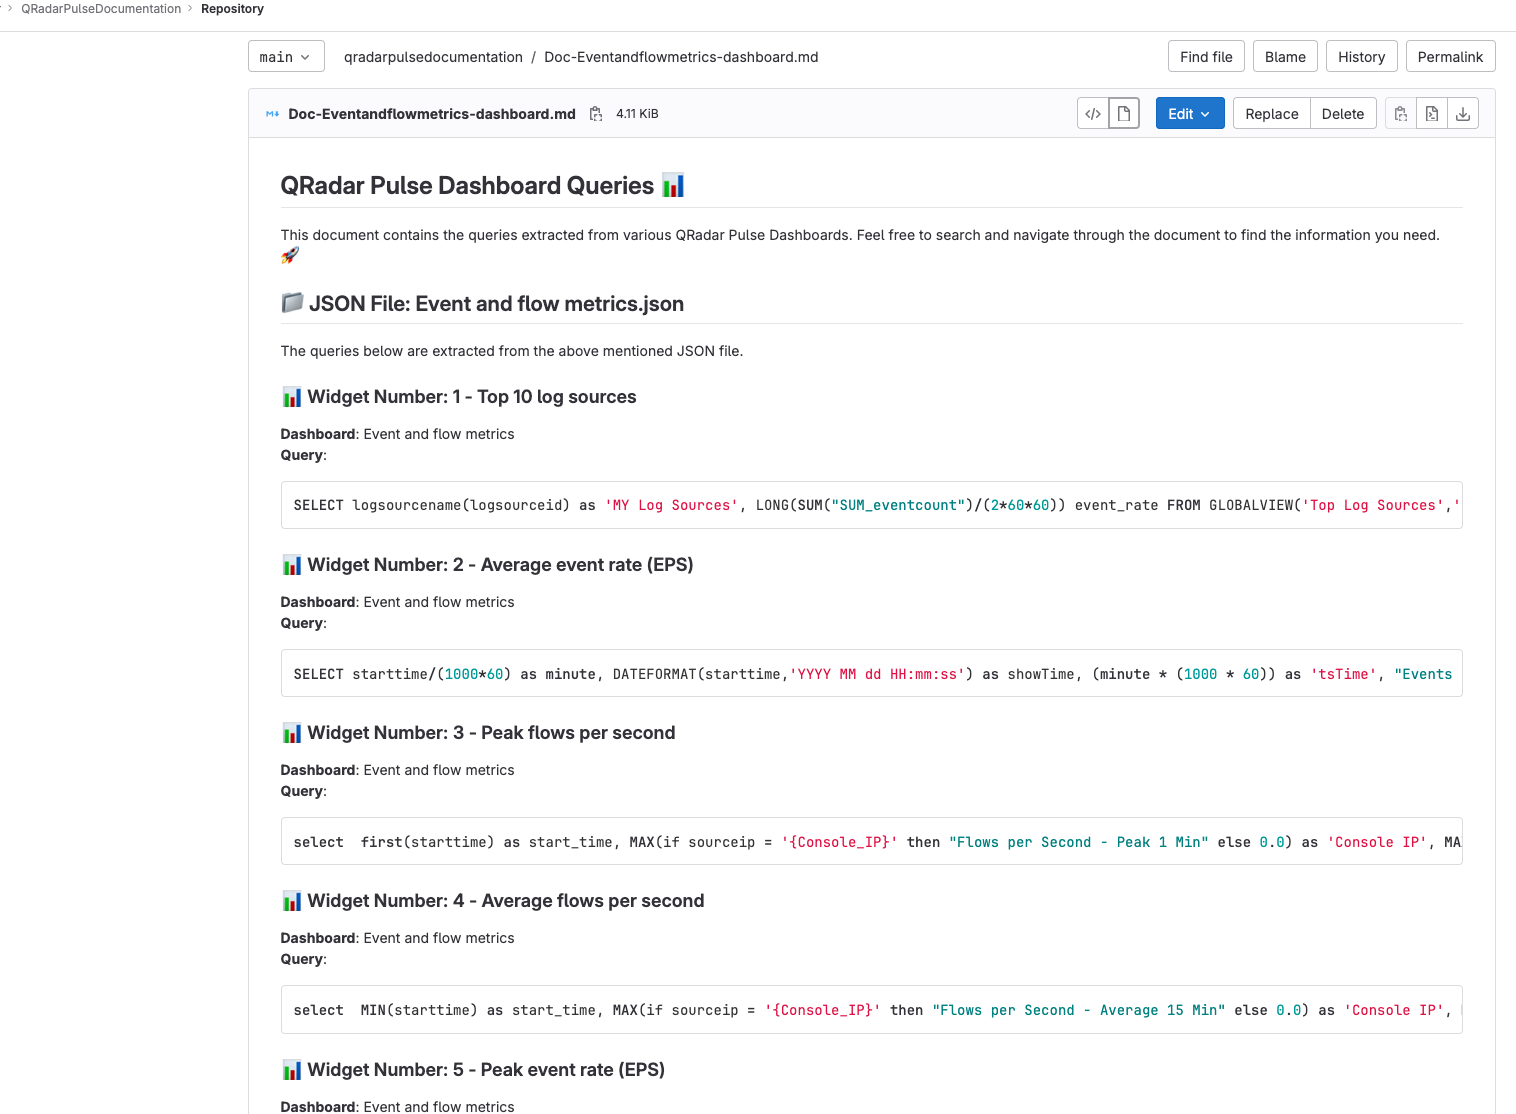Get the Permalink
1516x1114 pixels.
click(1450, 57)
